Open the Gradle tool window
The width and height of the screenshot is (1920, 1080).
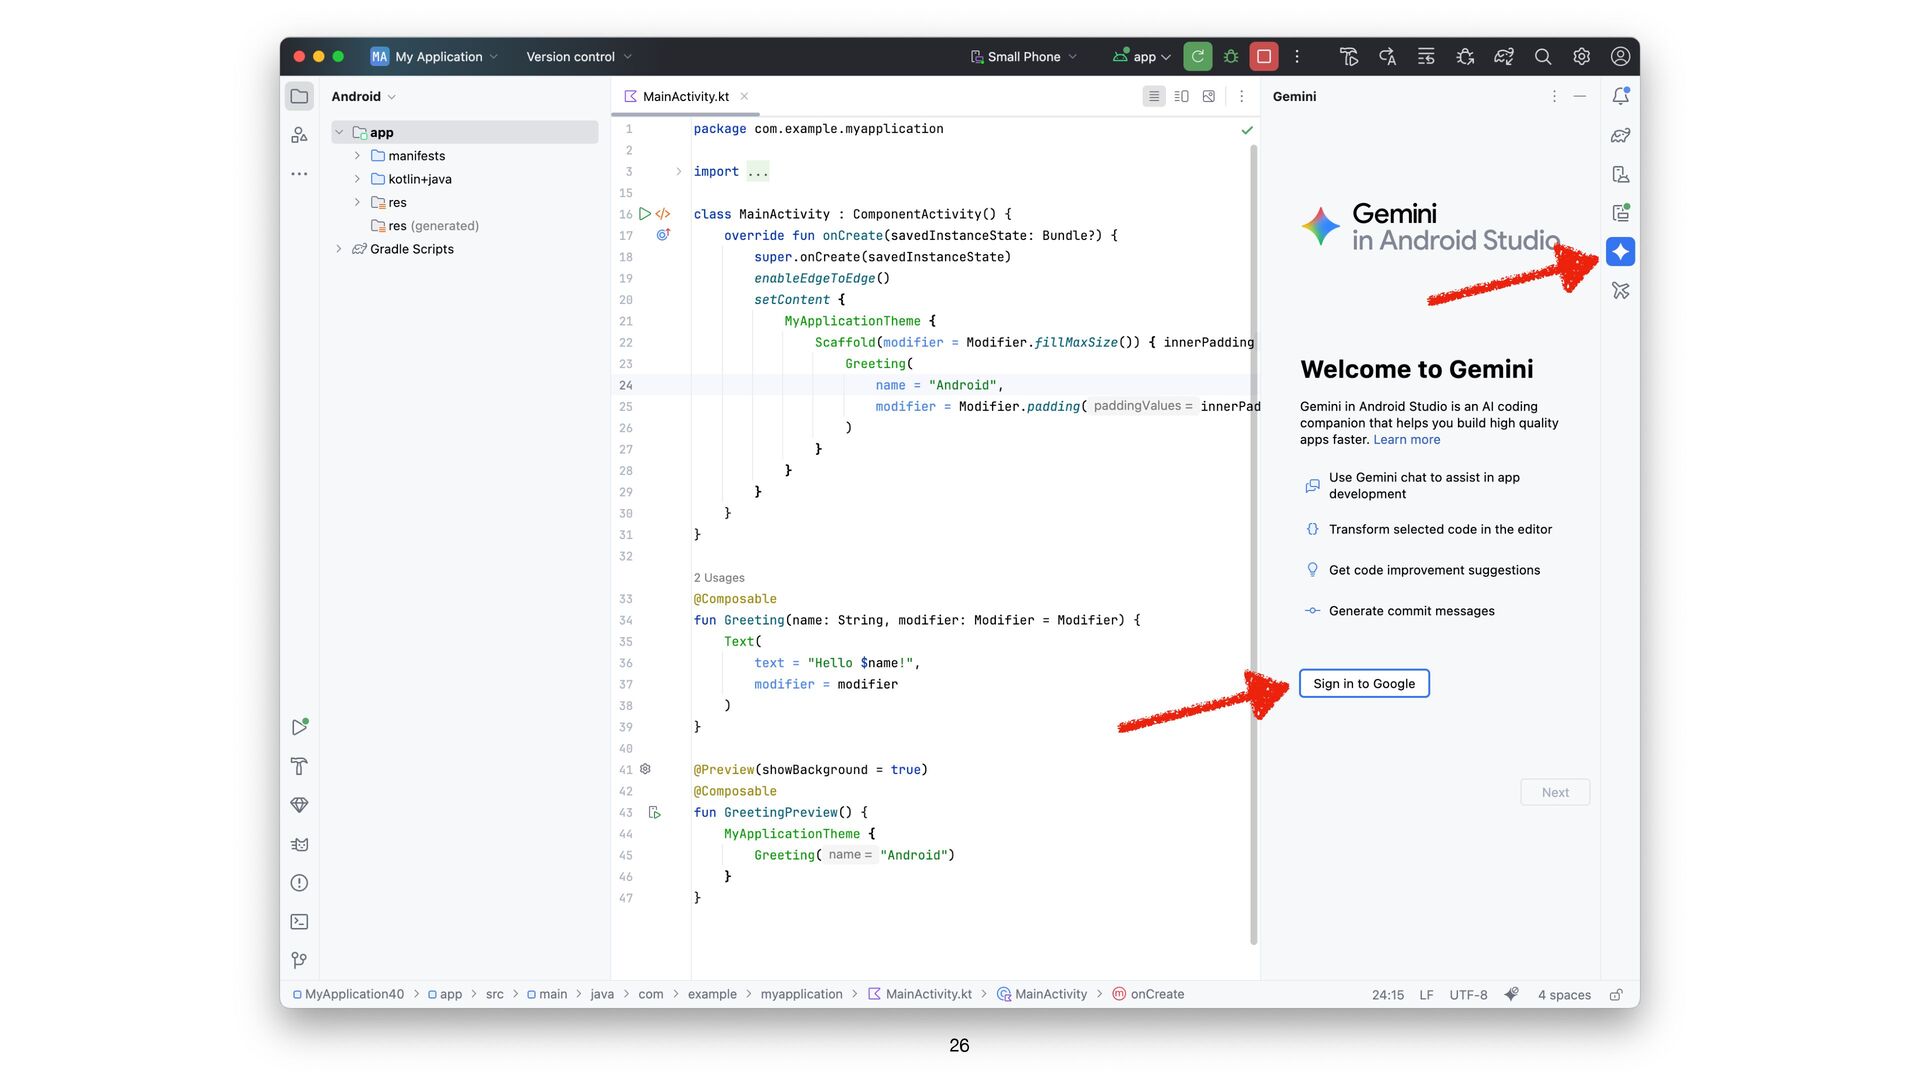[1620, 135]
